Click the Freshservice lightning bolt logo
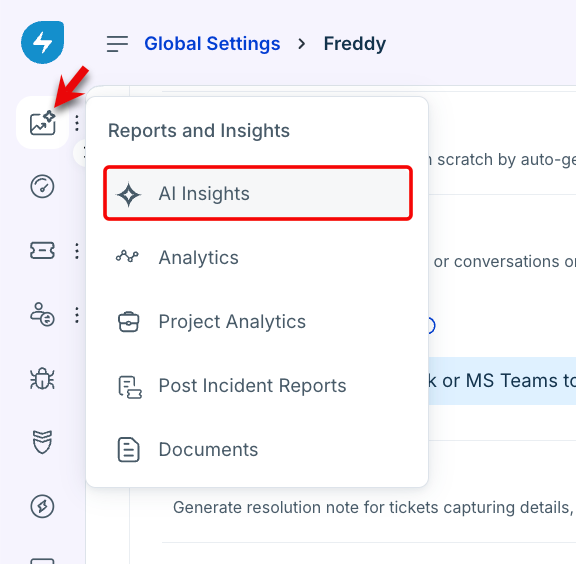Viewport: 576px width, 564px height. (x=43, y=42)
